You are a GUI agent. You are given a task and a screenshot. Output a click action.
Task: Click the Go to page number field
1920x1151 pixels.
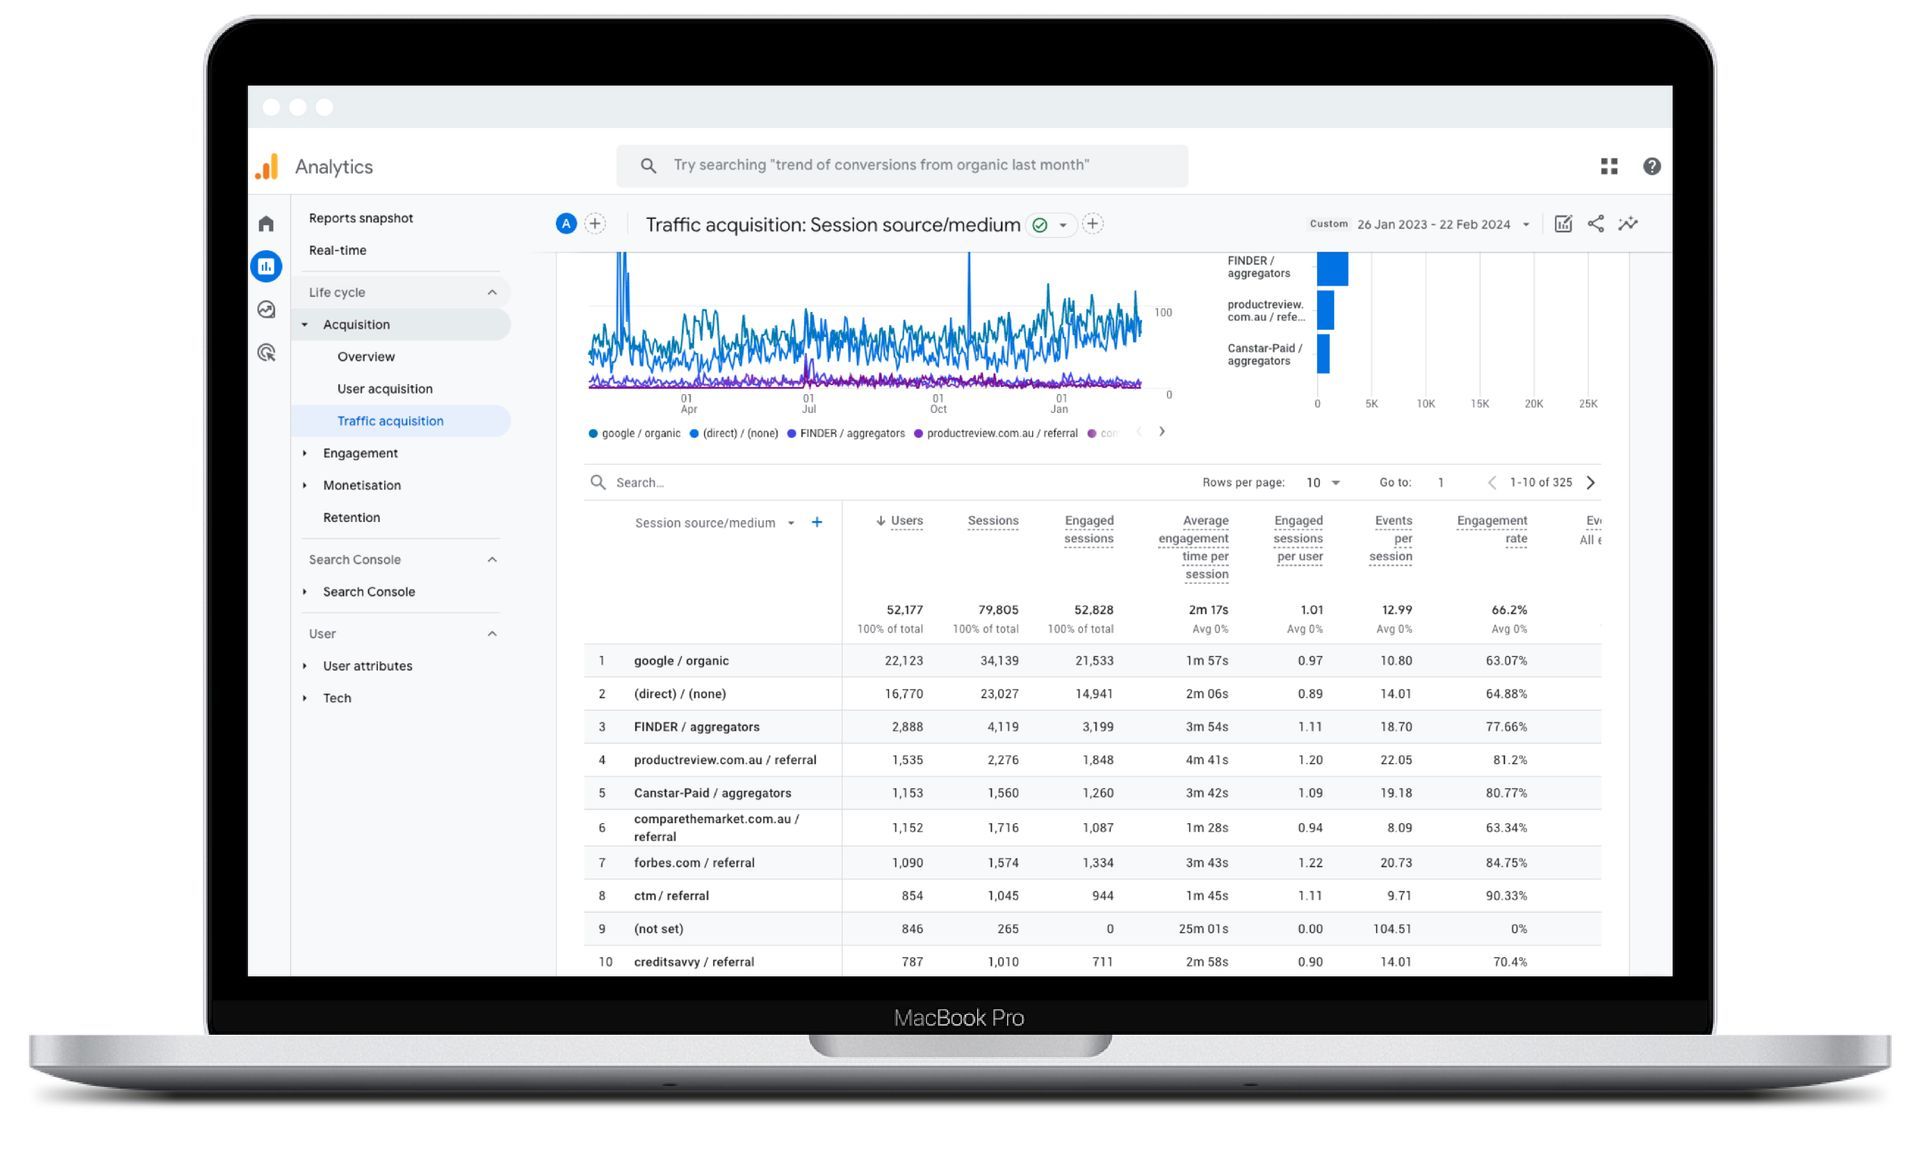coord(1441,483)
